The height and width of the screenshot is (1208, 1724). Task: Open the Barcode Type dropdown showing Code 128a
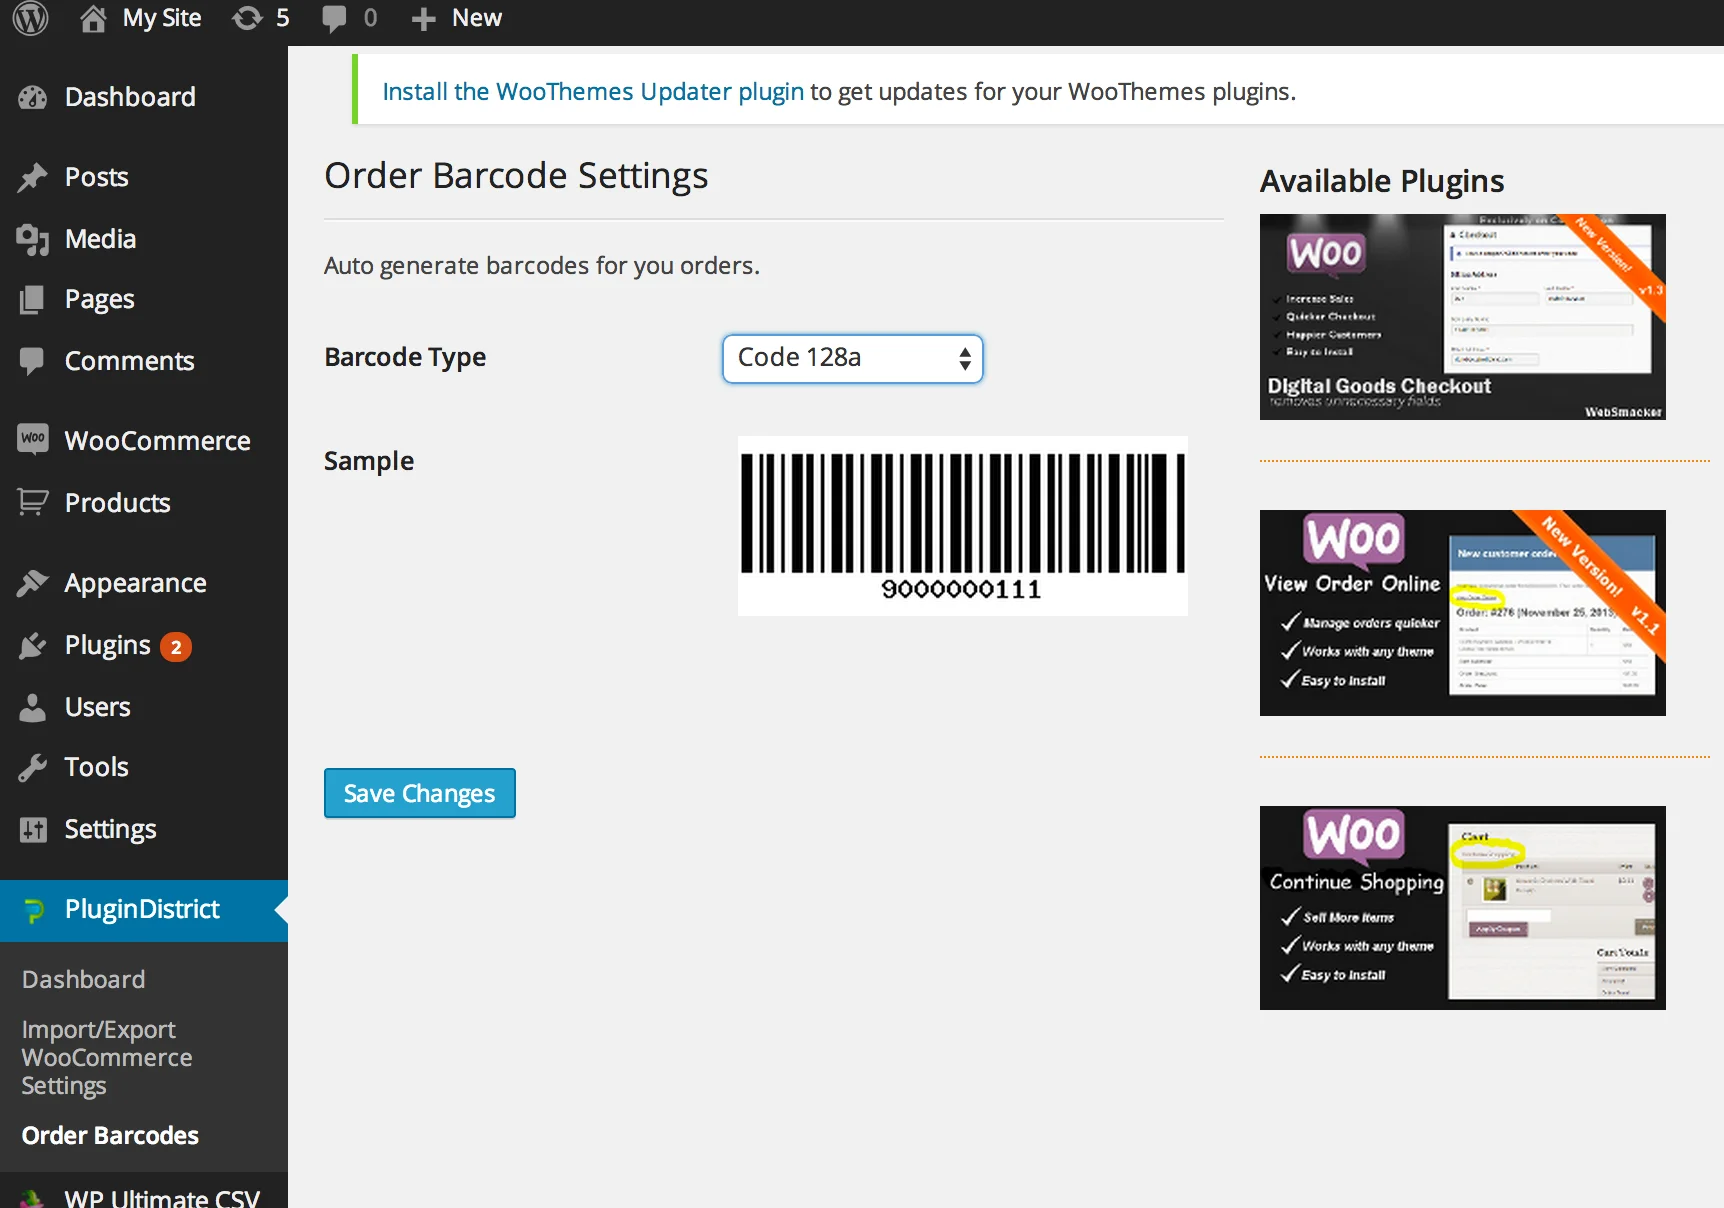click(851, 358)
